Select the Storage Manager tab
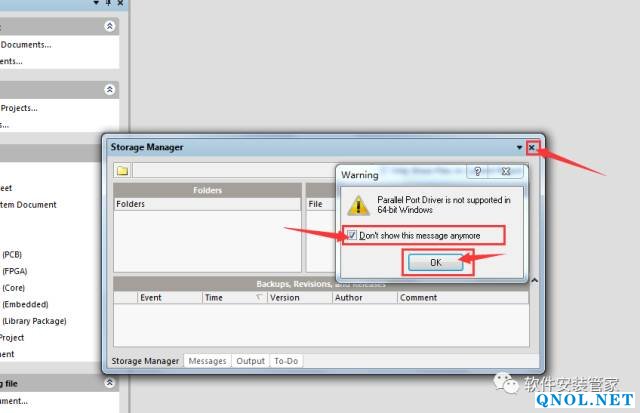The height and width of the screenshot is (413, 640). pos(145,361)
